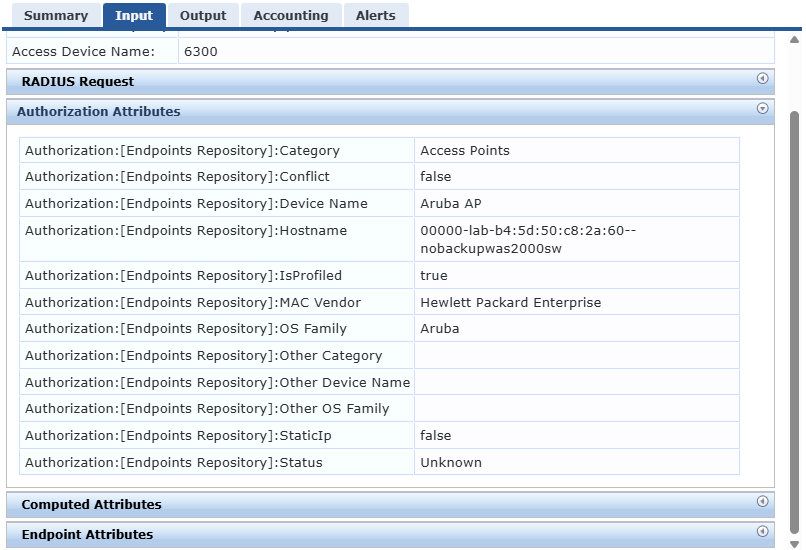Expand the RADIUS Request section arrow
This screenshot has width=806, height=550.
(x=762, y=79)
